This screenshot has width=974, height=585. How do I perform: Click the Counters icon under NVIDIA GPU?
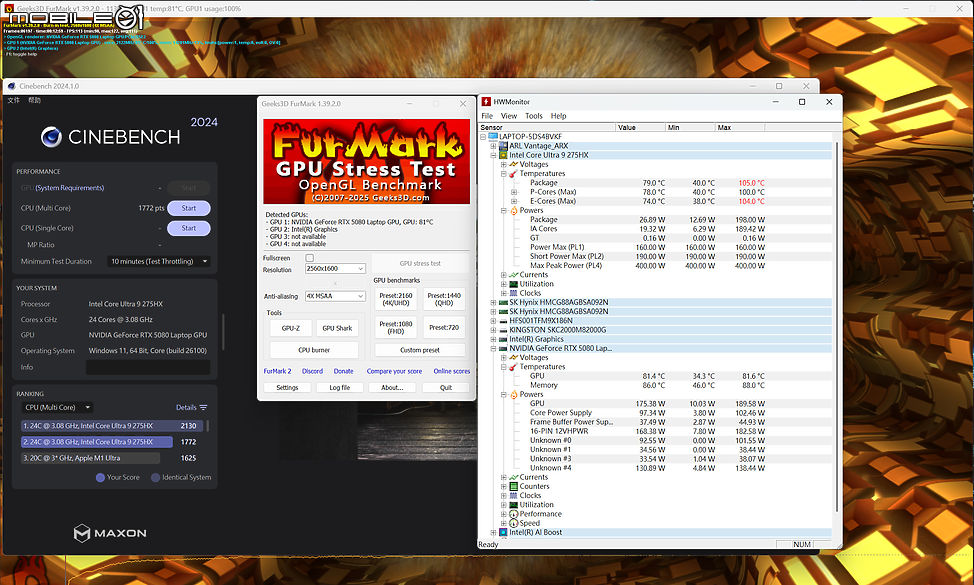coord(513,486)
